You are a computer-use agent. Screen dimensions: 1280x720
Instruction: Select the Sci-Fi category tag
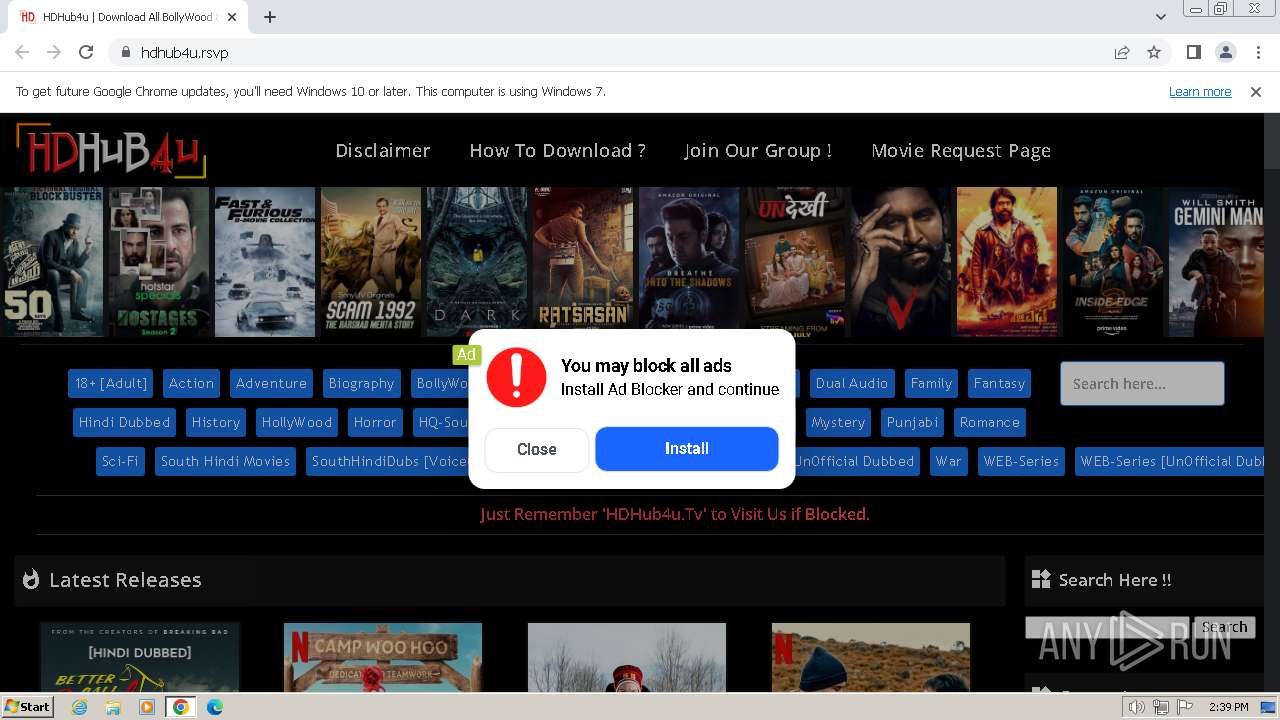(x=120, y=461)
